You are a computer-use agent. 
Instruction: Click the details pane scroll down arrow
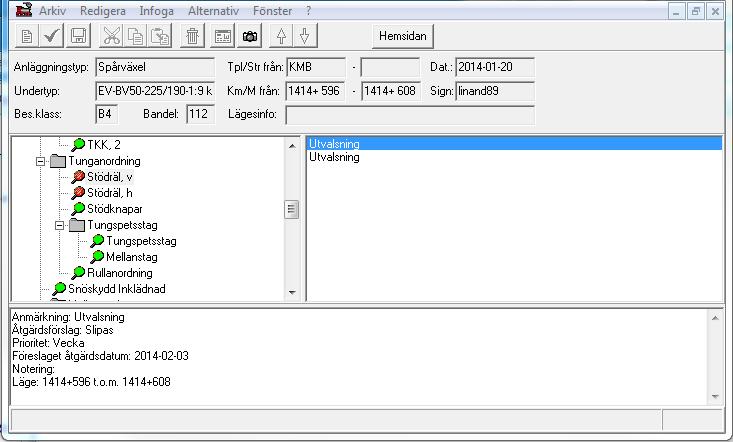tap(715, 397)
